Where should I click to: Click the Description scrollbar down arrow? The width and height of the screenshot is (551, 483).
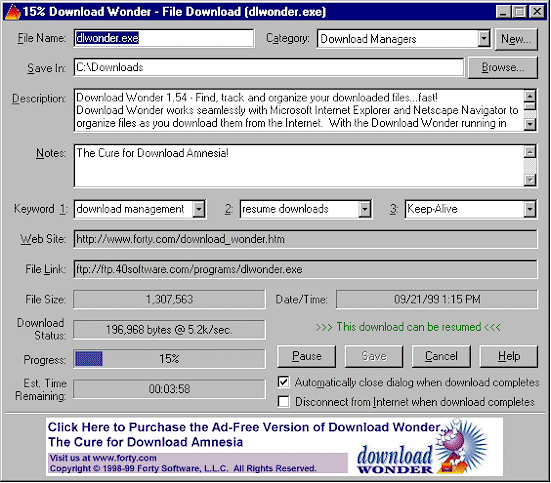point(530,124)
